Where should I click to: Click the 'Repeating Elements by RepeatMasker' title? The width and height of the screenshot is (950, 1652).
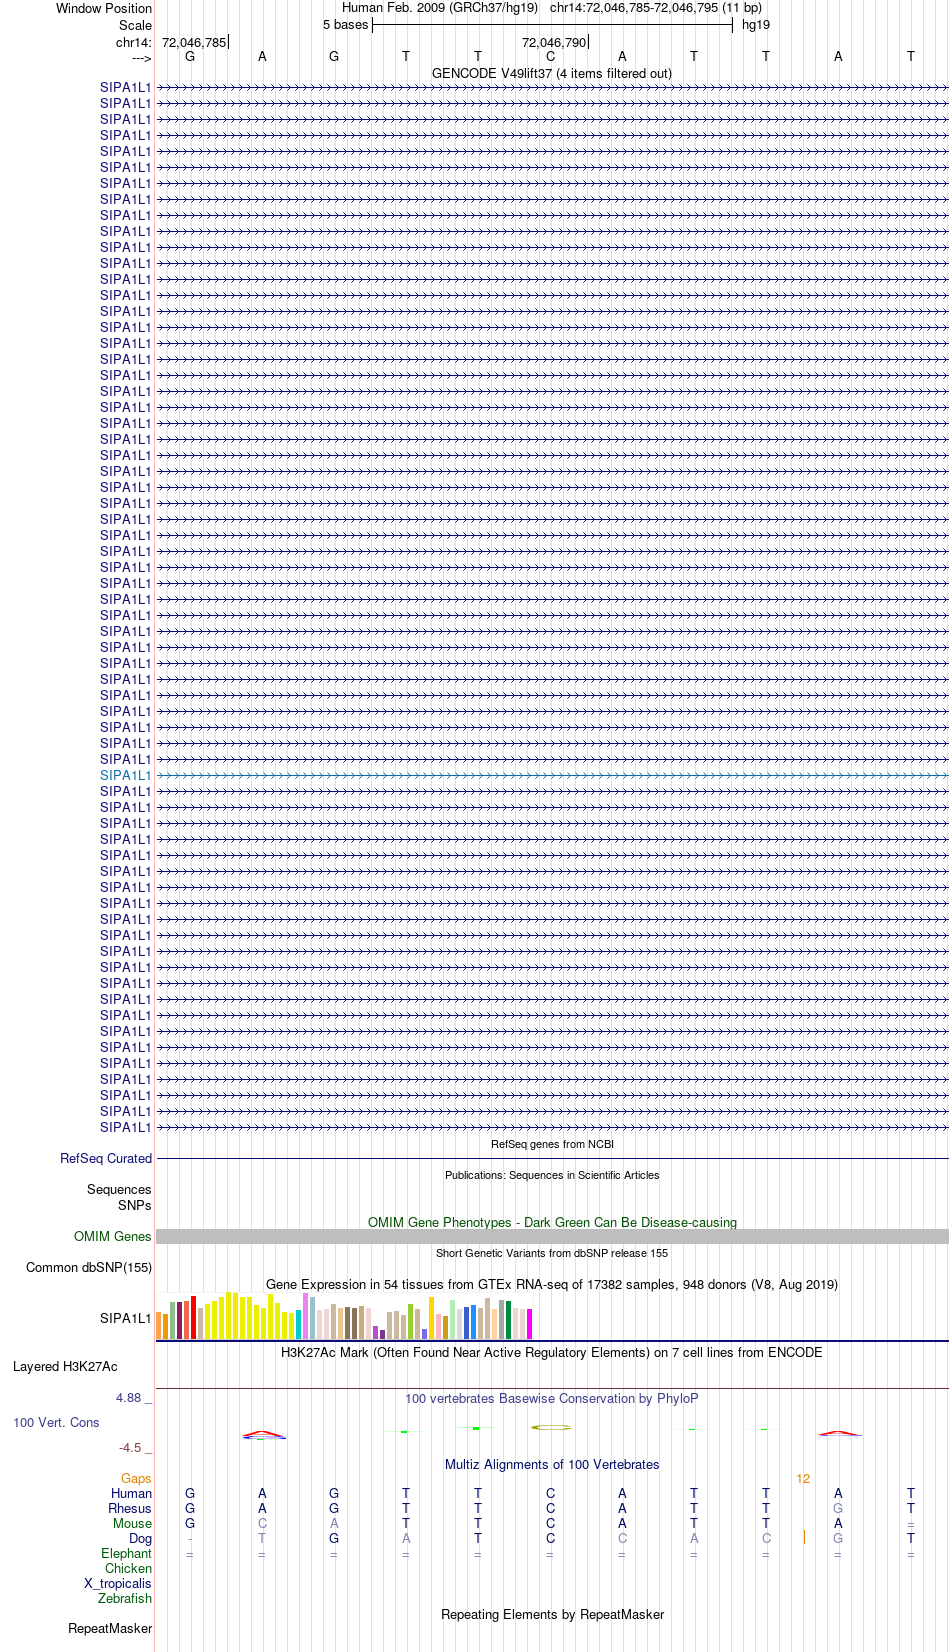click(x=552, y=1614)
